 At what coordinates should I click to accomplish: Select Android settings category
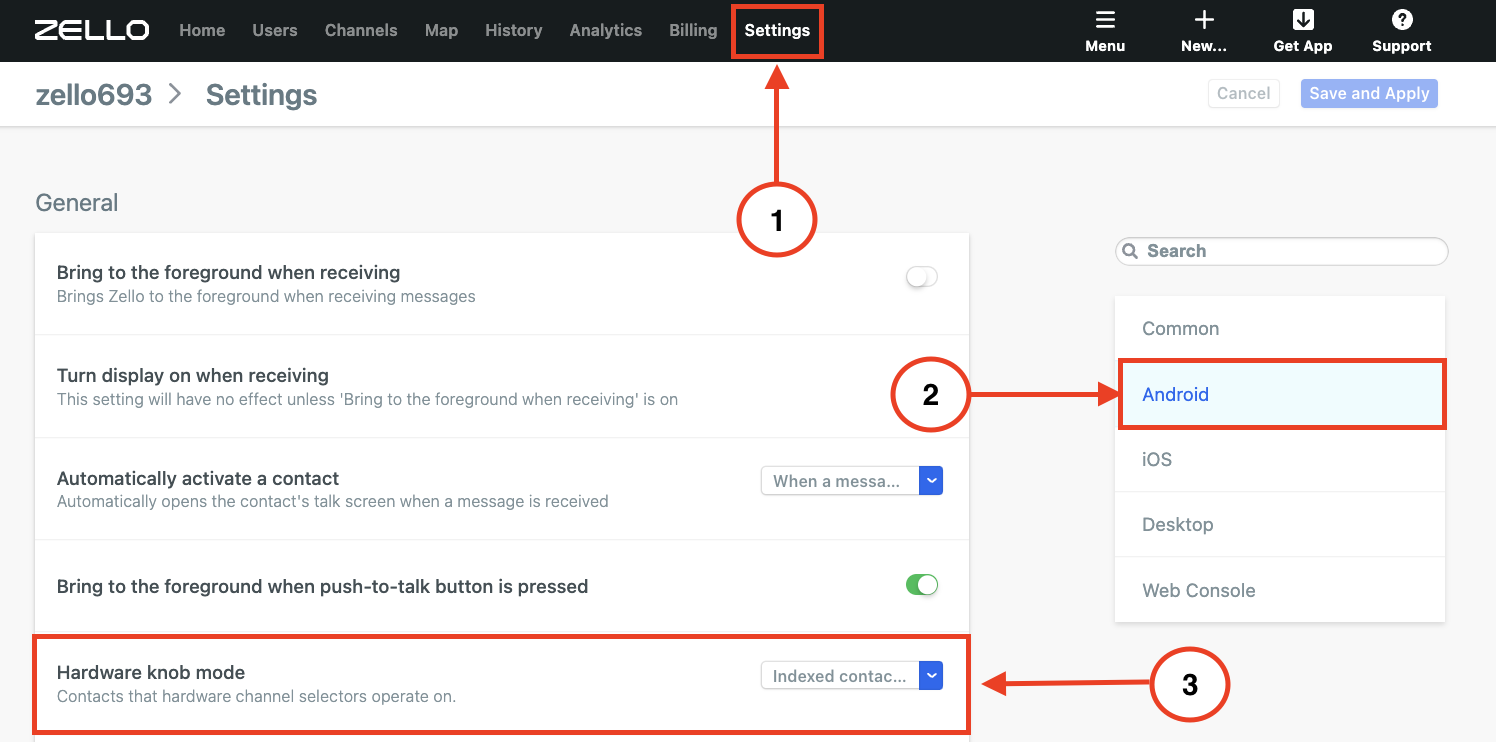click(x=1280, y=394)
